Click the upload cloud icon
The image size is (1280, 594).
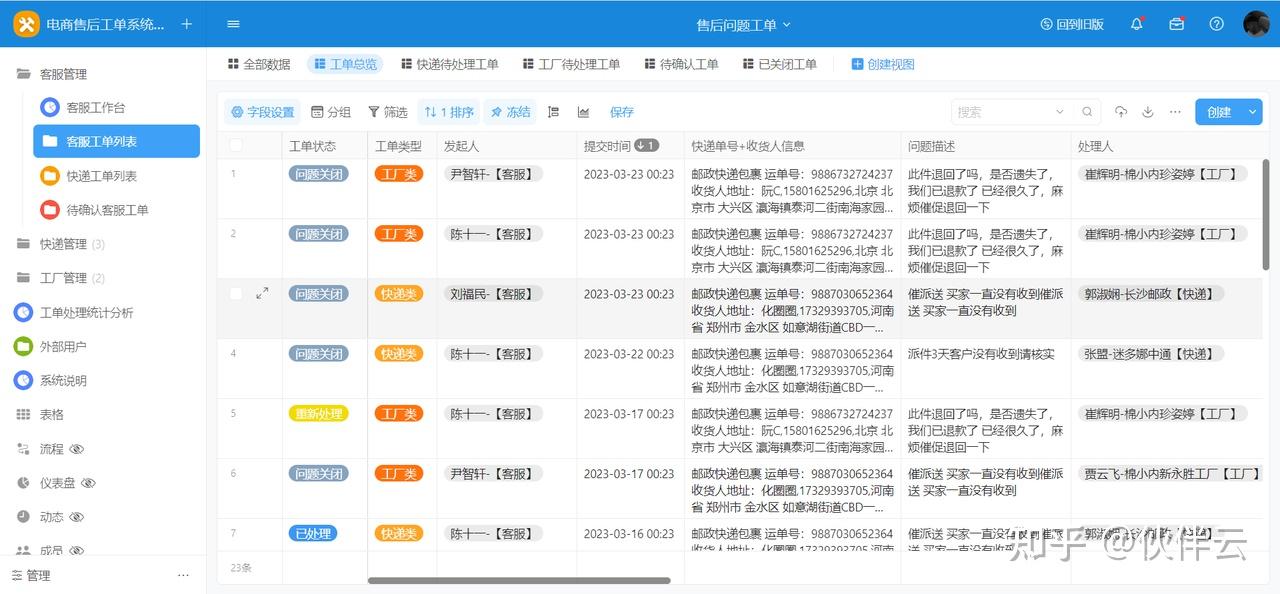point(1121,112)
